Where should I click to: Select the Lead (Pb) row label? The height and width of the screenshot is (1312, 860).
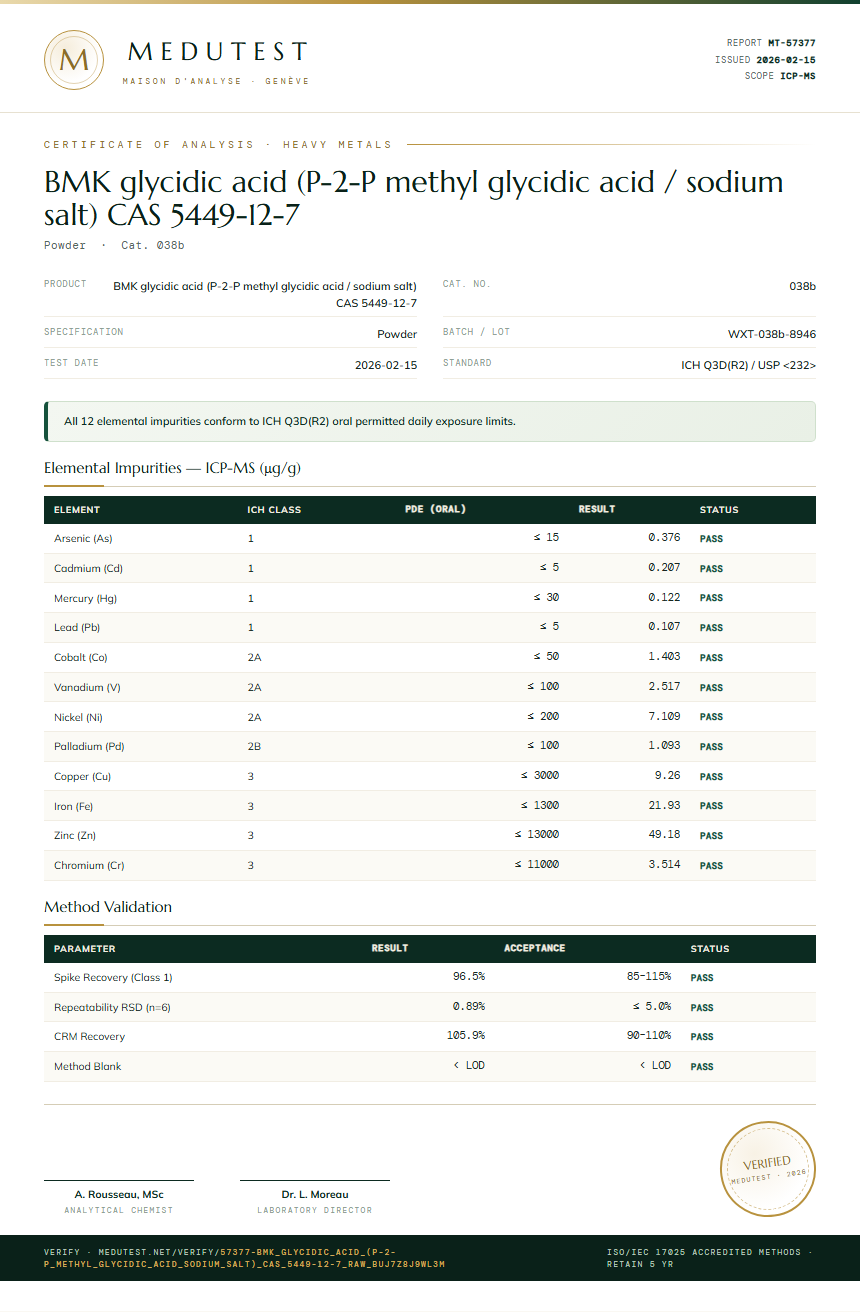77,628
